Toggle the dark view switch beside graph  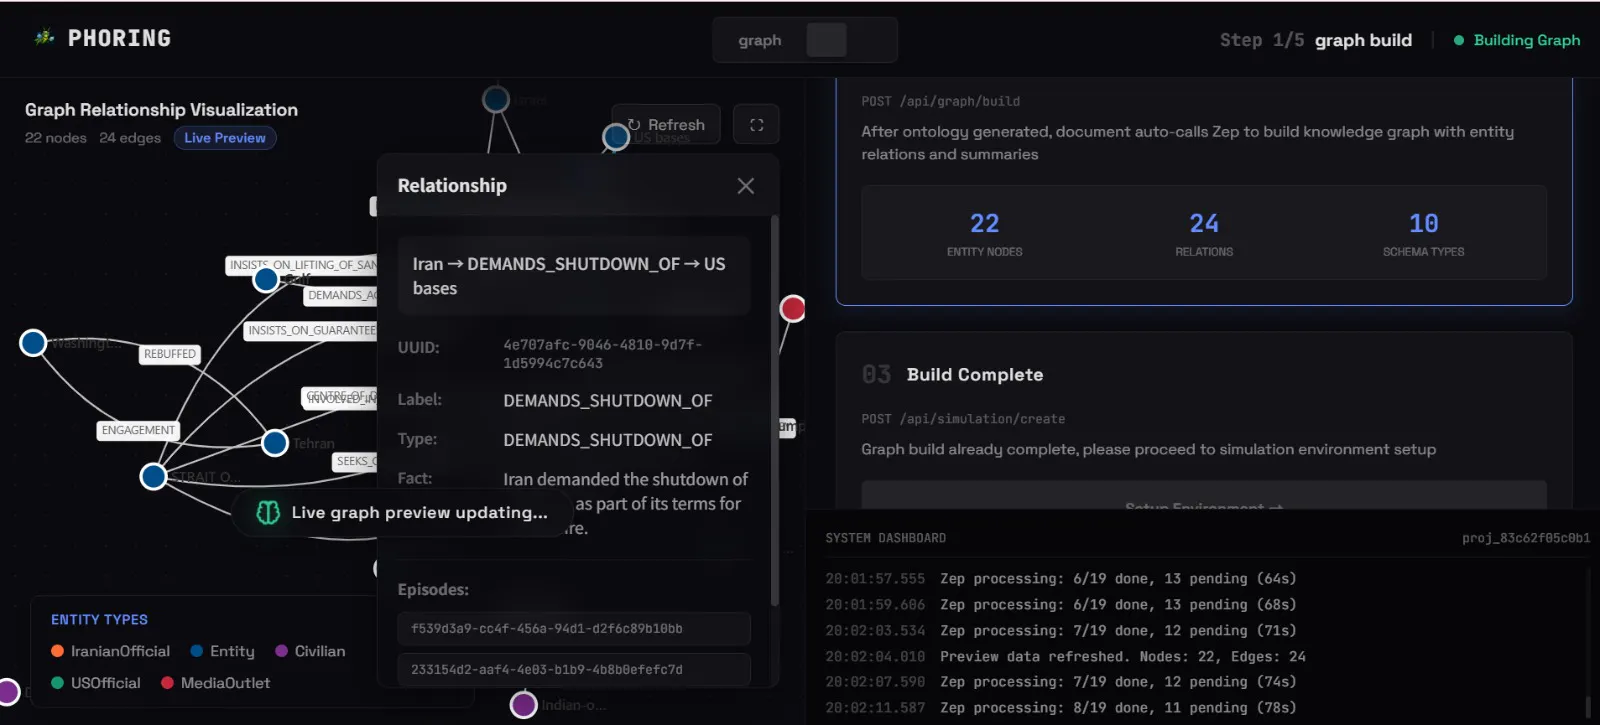[x=827, y=40]
